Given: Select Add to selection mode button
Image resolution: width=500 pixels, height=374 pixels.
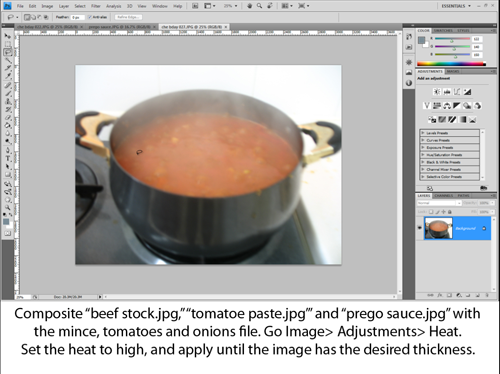Looking at the screenshot, I should (x=33, y=17).
